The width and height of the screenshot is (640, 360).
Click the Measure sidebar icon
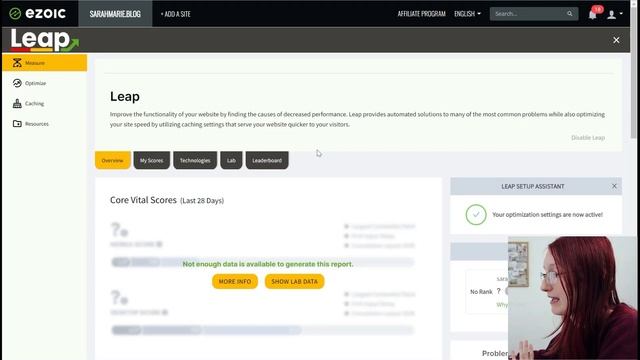click(17, 63)
